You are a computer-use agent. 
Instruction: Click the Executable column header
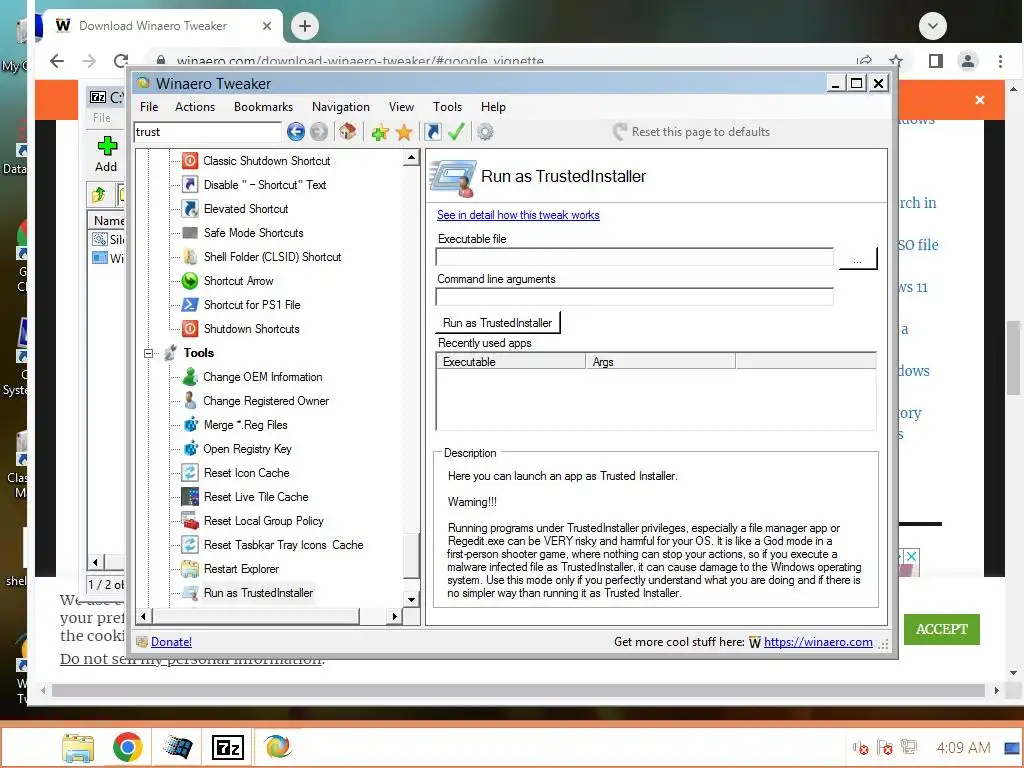[x=511, y=362]
